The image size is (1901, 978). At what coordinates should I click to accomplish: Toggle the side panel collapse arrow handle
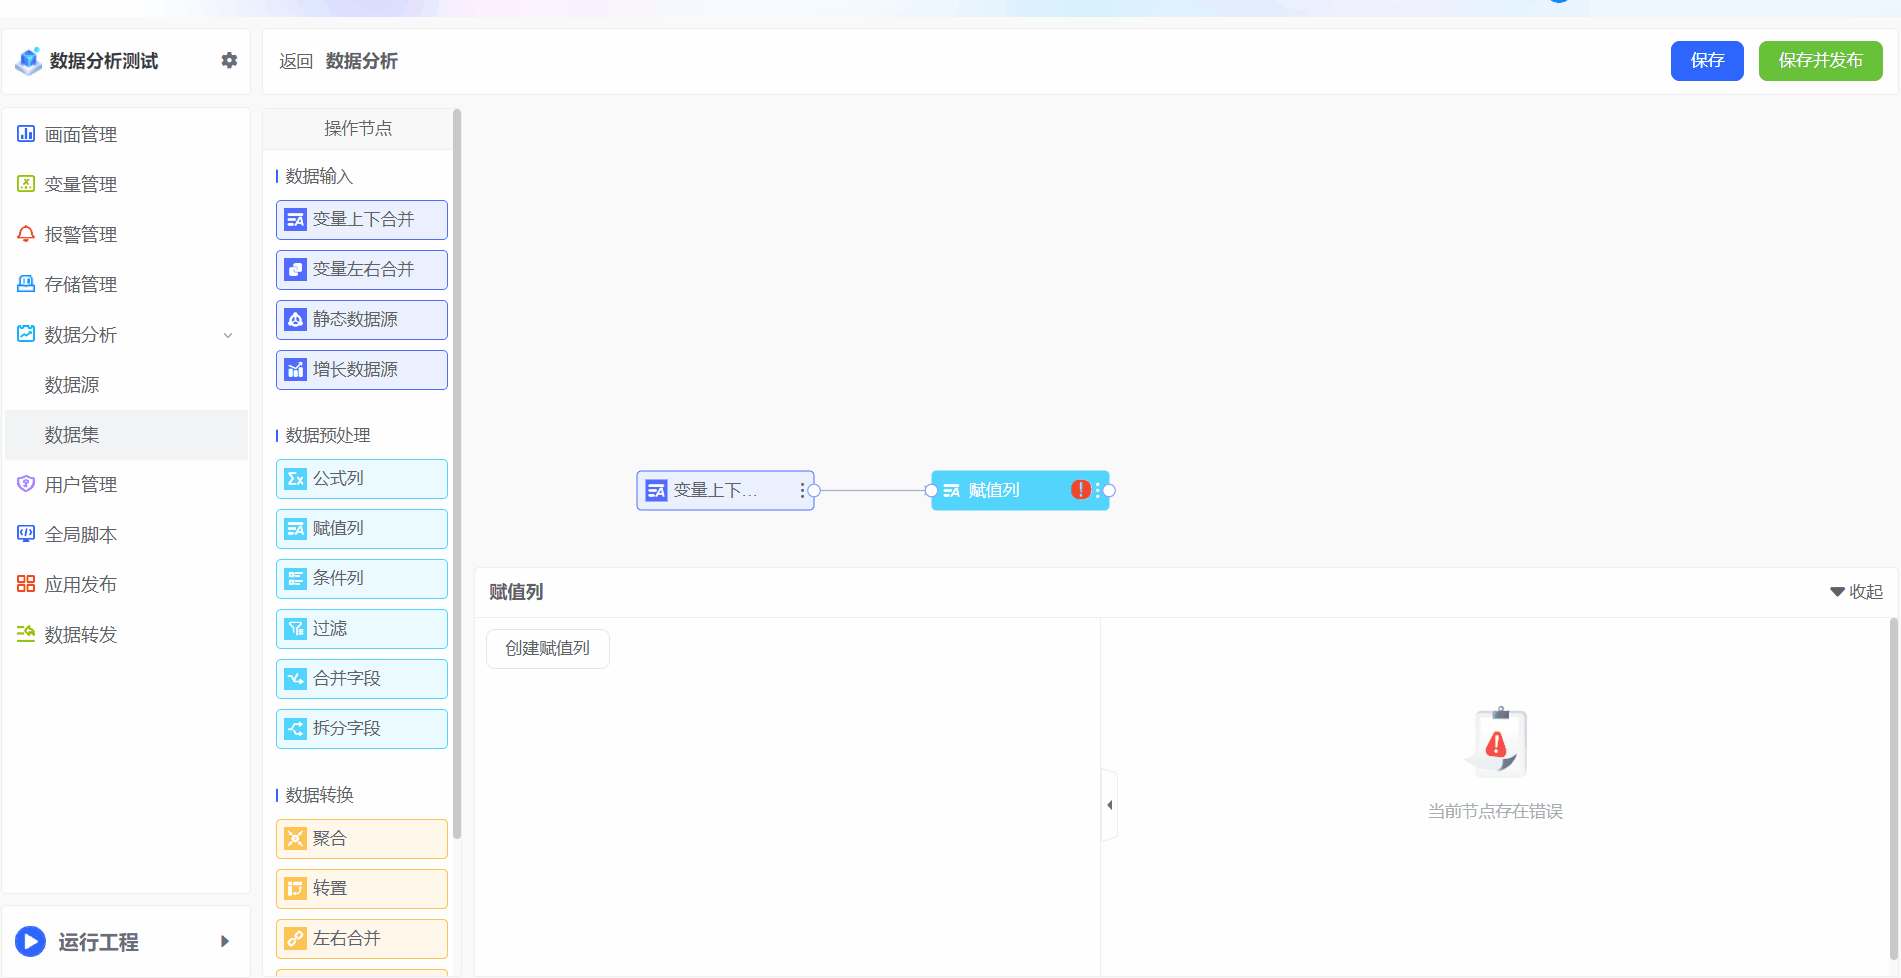click(1109, 805)
